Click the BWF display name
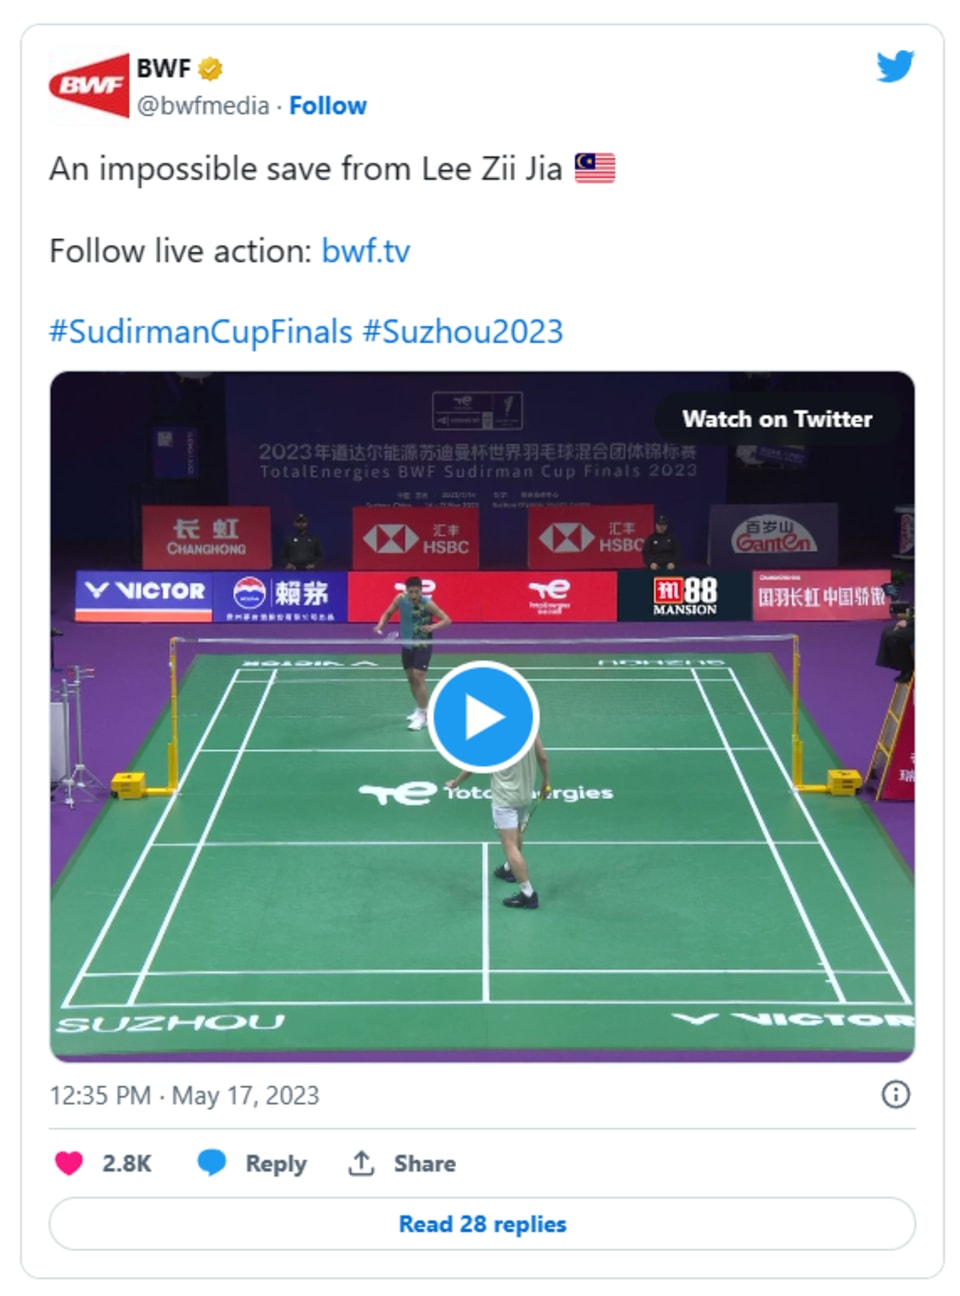 (x=163, y=69)
